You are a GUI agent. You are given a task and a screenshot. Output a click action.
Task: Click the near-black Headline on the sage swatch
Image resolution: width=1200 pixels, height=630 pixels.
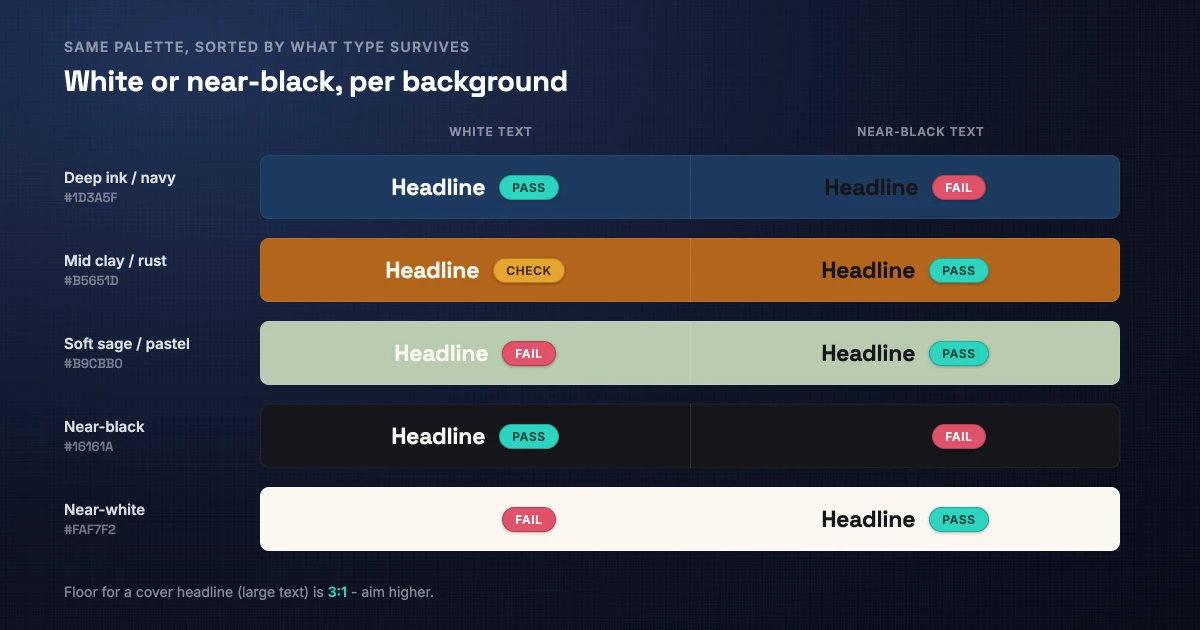pyautogui.click(x=868, y=353)
